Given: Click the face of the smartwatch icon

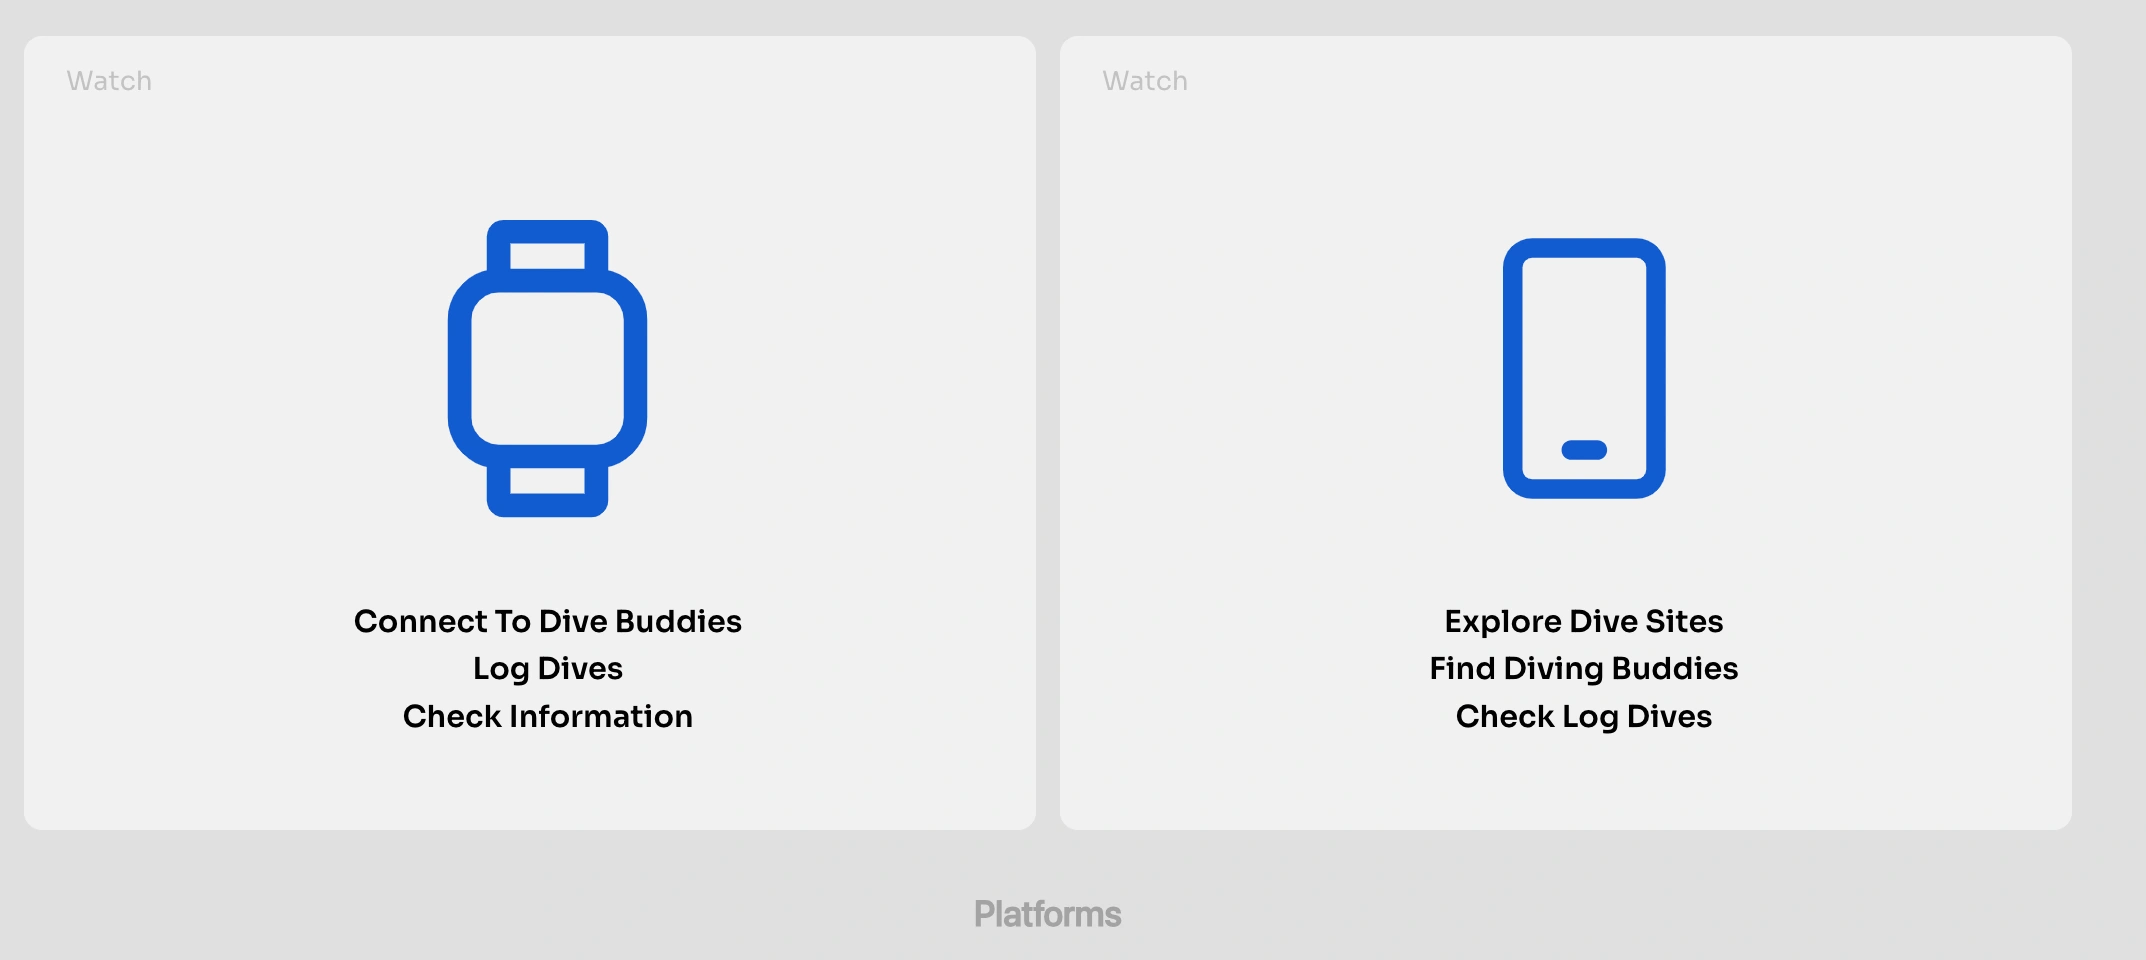Looking at the screenshot, I should pyautogui.click(x=547, y=368).
